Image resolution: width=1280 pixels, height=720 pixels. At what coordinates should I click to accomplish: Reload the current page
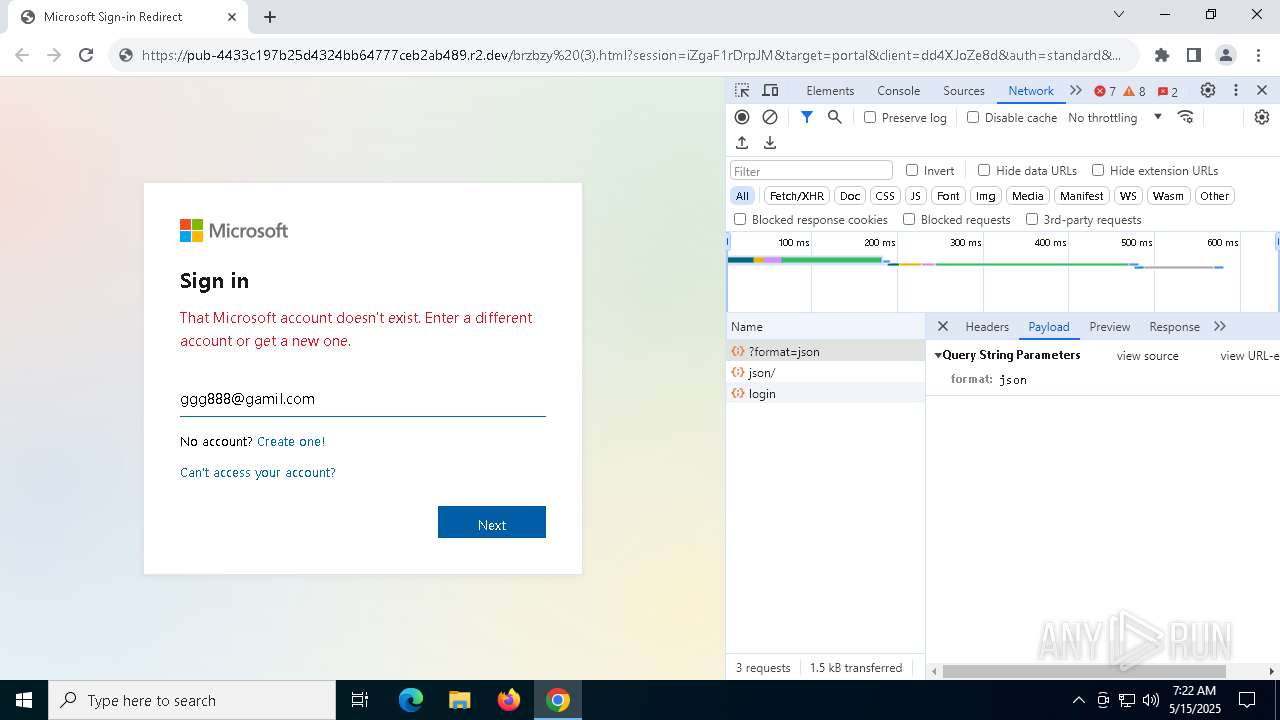click(x=86, y=55)
